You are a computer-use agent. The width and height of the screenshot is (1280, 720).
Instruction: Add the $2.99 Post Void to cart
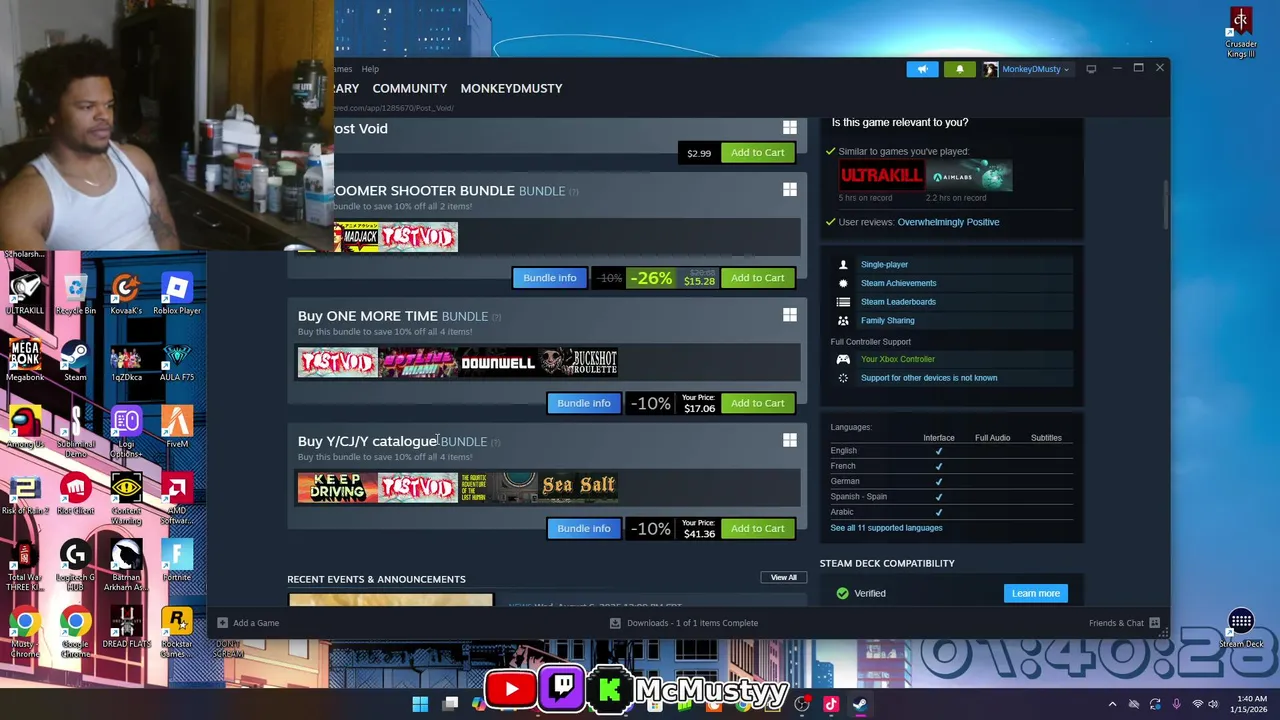(757, 153)
